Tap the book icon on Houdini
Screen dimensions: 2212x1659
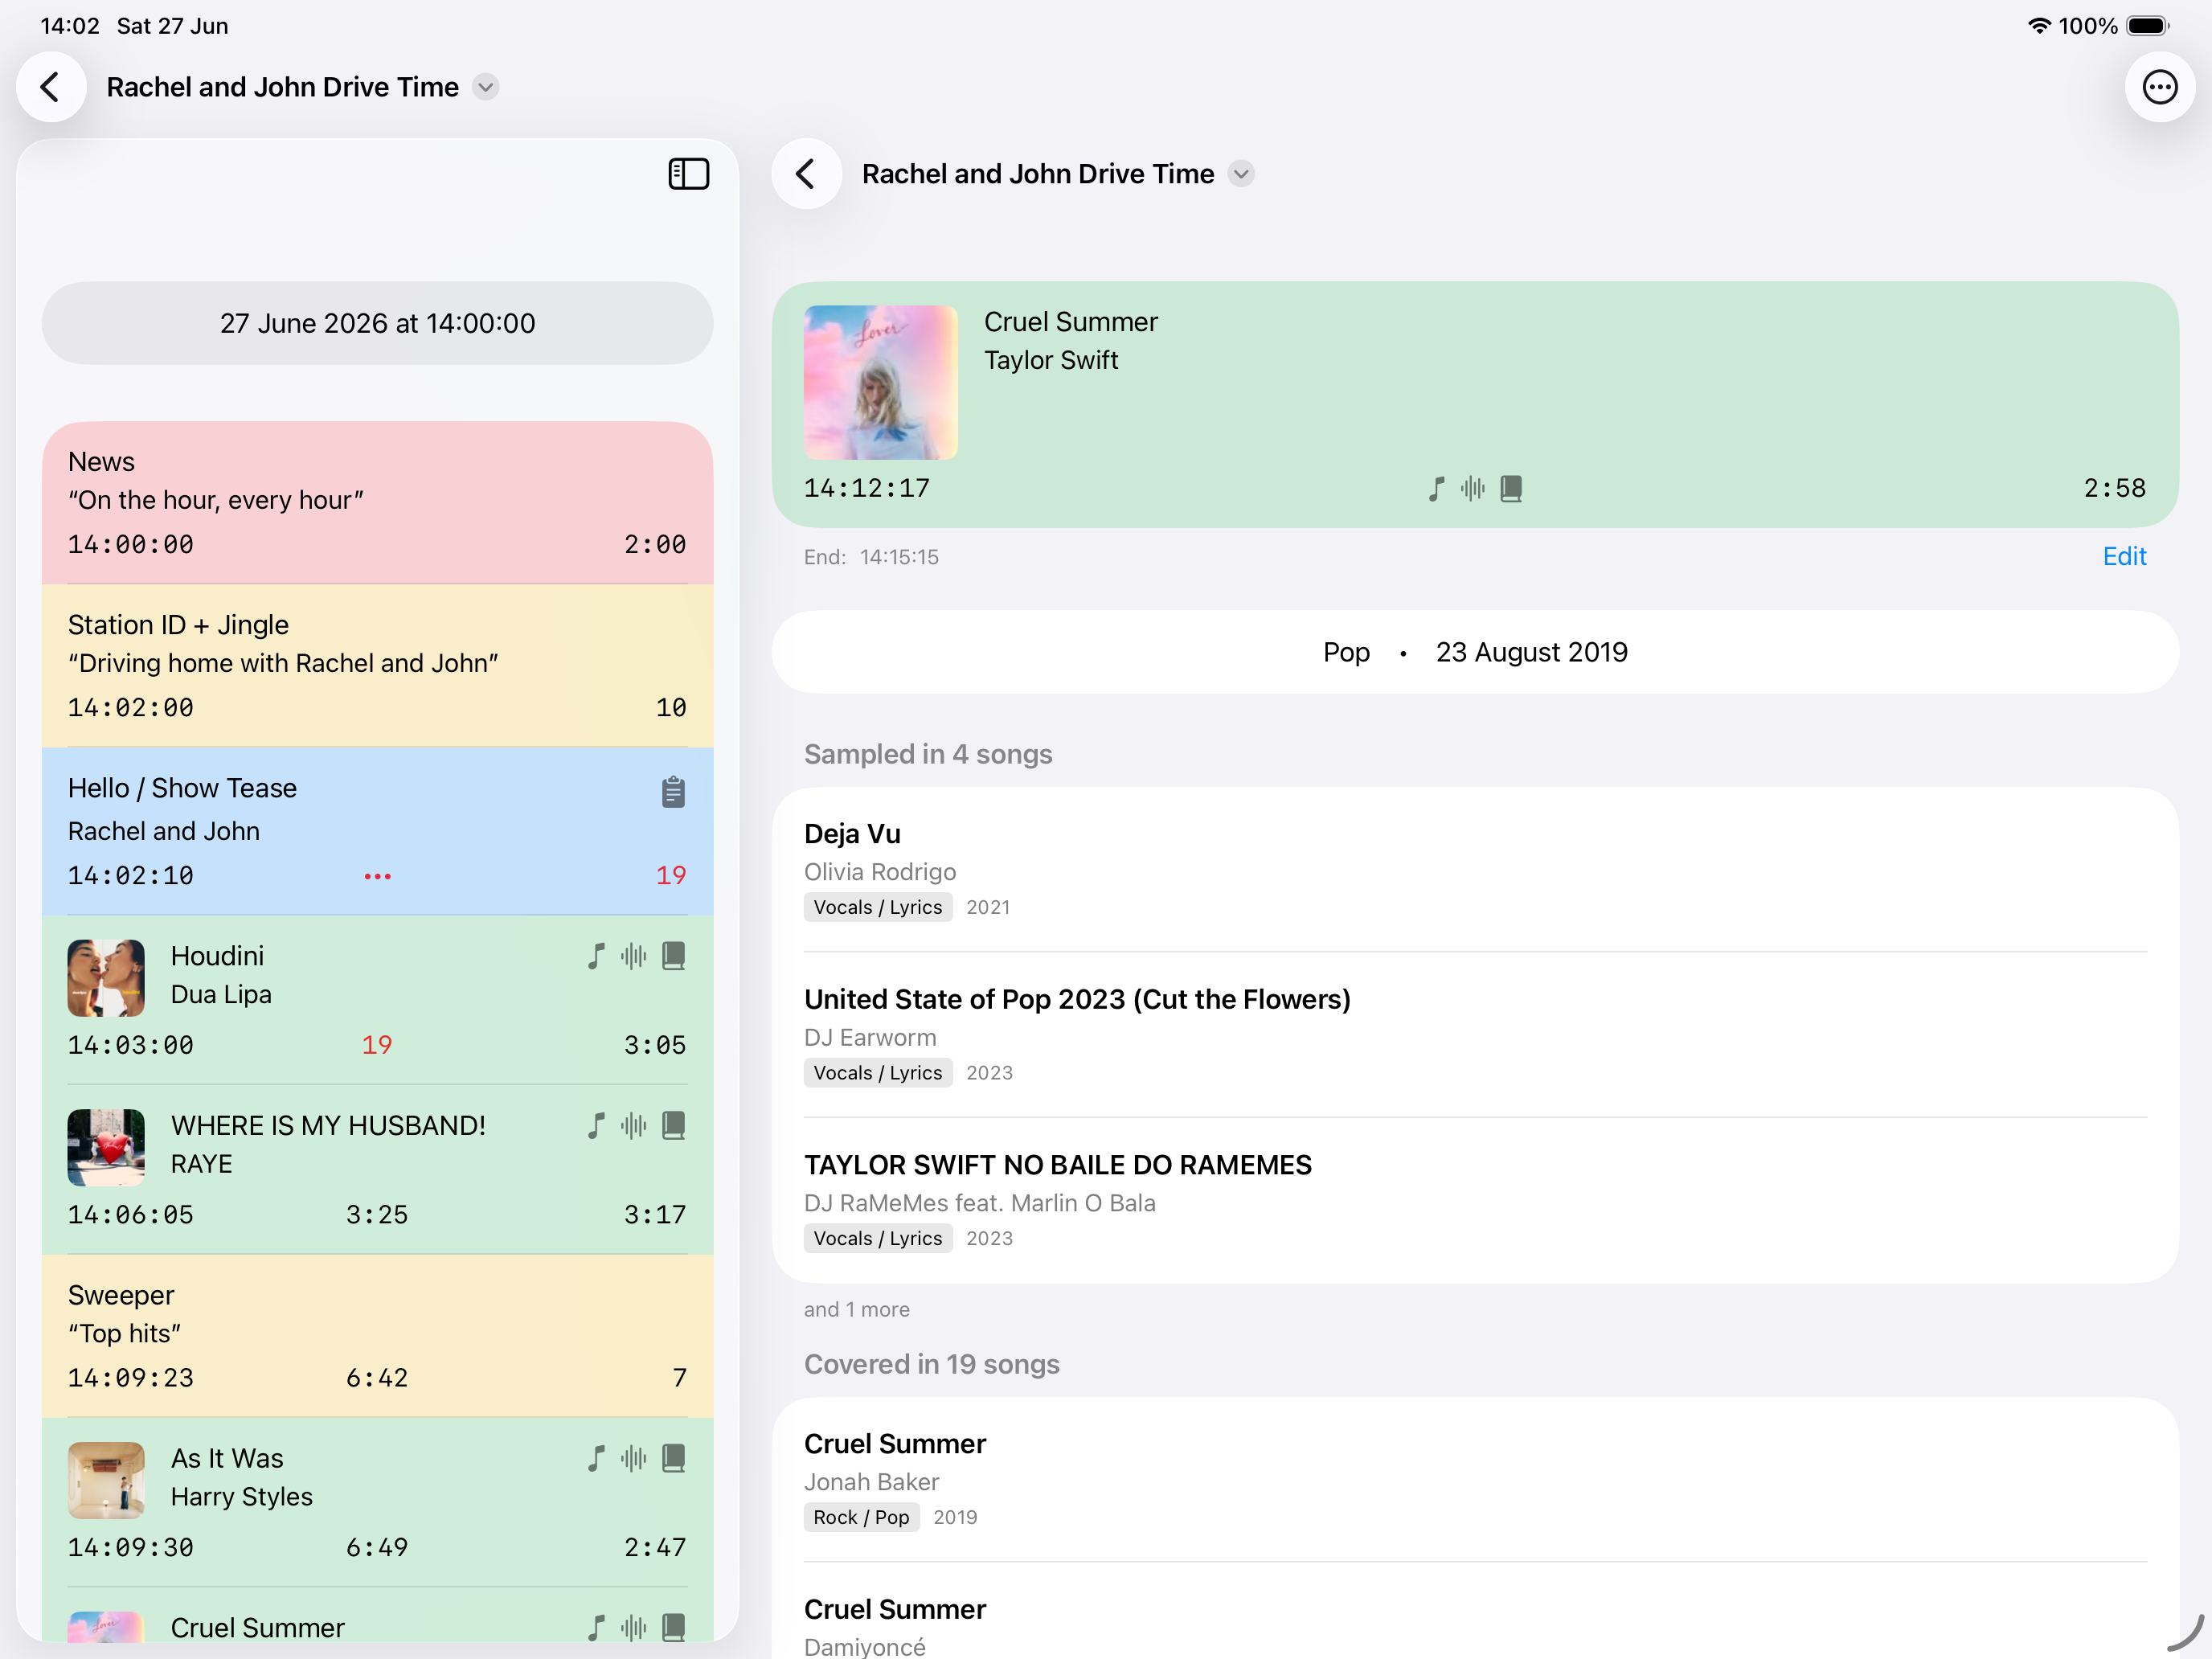[x=674, y=956]
